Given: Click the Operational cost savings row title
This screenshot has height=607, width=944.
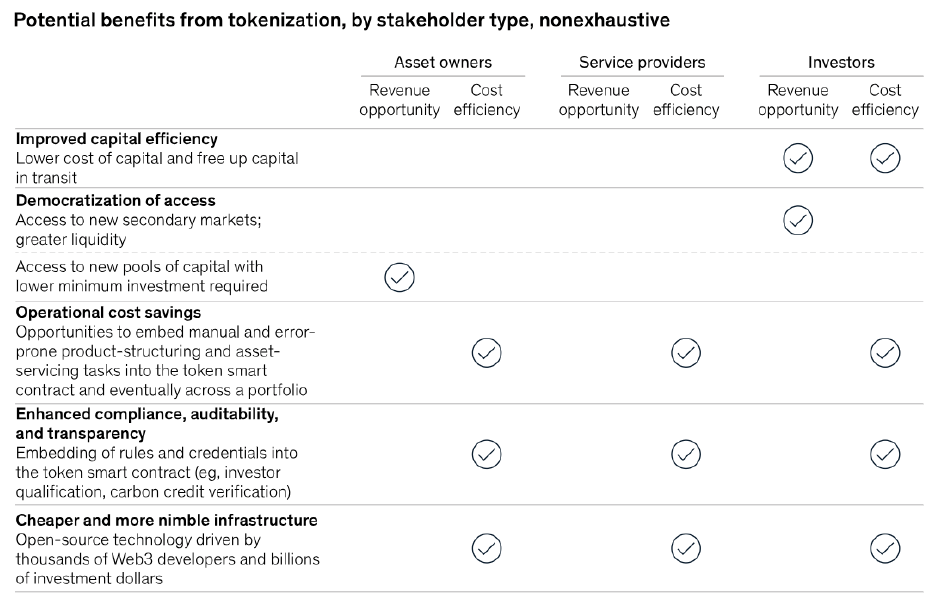Looking at the screenshot, I should tap(108, 312).
